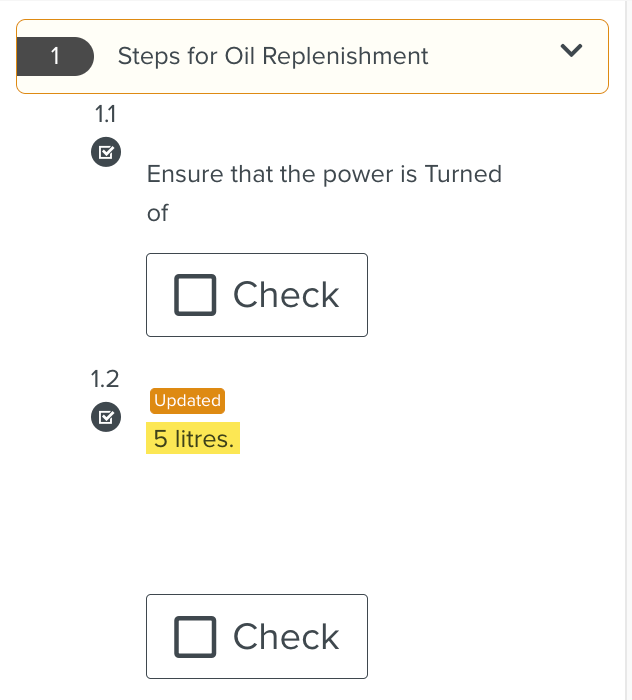This screenshot has height=700, width=632.
Task: Tick the Check box under step 1.1
Action: tap(196, 295)
